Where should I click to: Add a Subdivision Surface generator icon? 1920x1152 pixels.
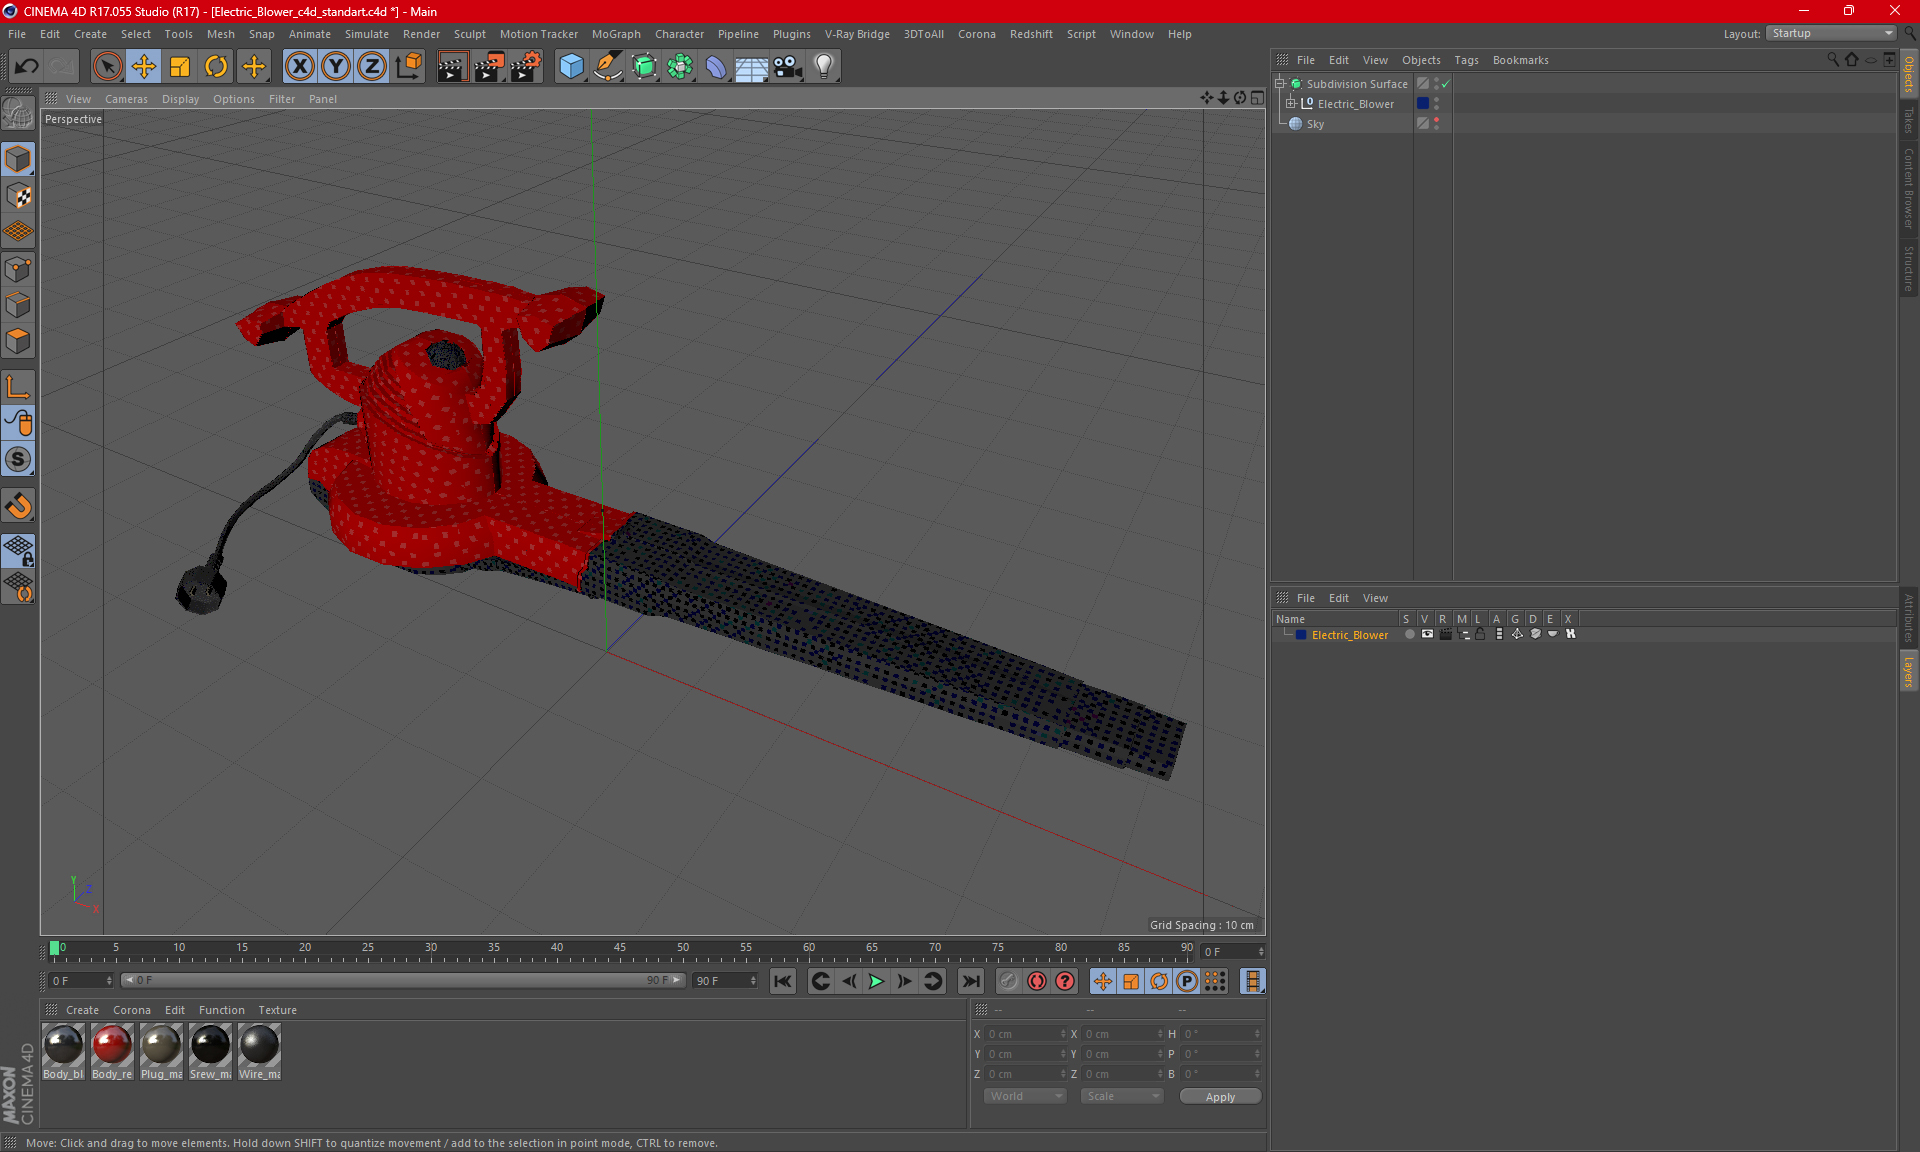tap(644, 66)
